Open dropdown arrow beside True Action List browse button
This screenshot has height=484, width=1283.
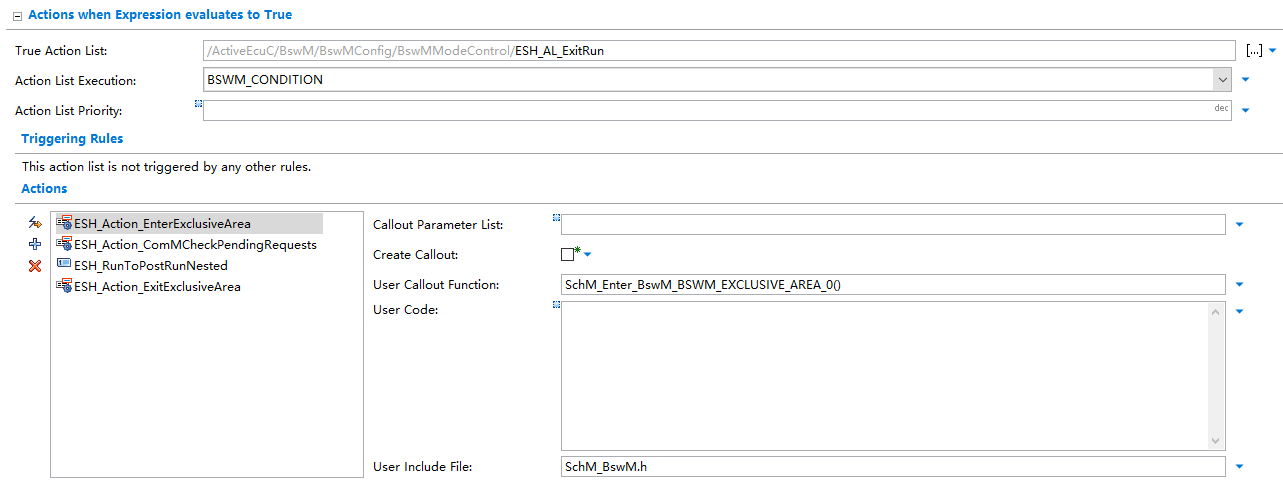pyautogui.click(x=1273, y=51)
